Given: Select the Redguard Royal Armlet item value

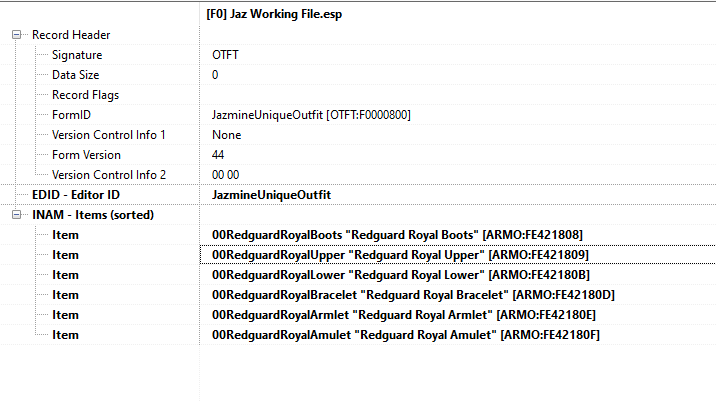Looking at the screenshot, I should tap(404, 315).
